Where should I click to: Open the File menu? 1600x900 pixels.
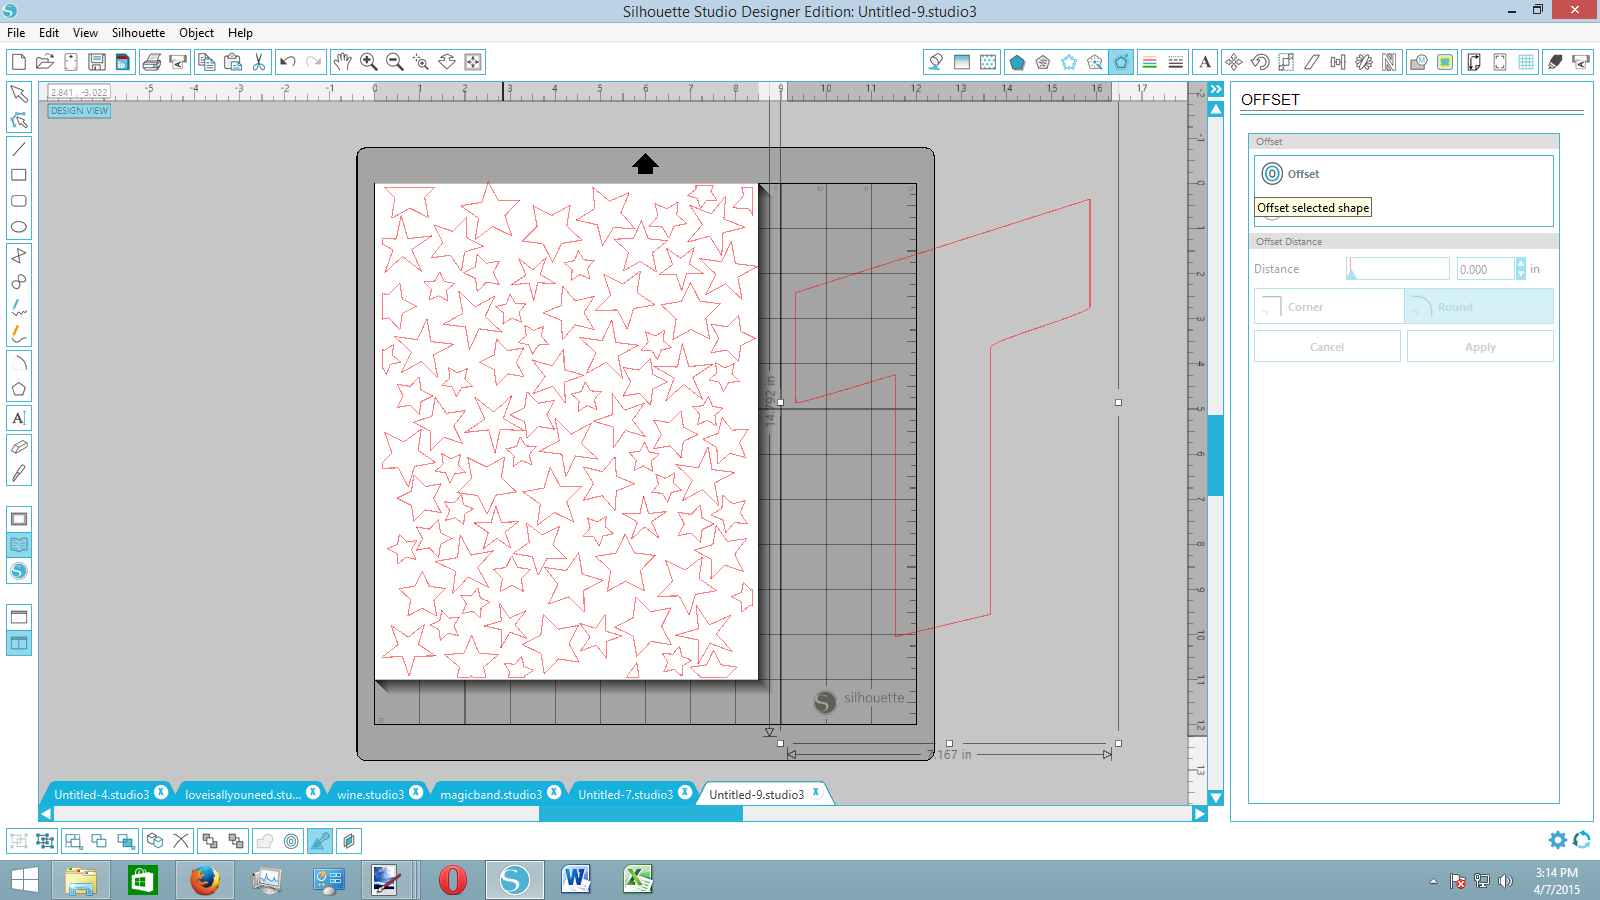pyautogui.click(x=16, y=33)
